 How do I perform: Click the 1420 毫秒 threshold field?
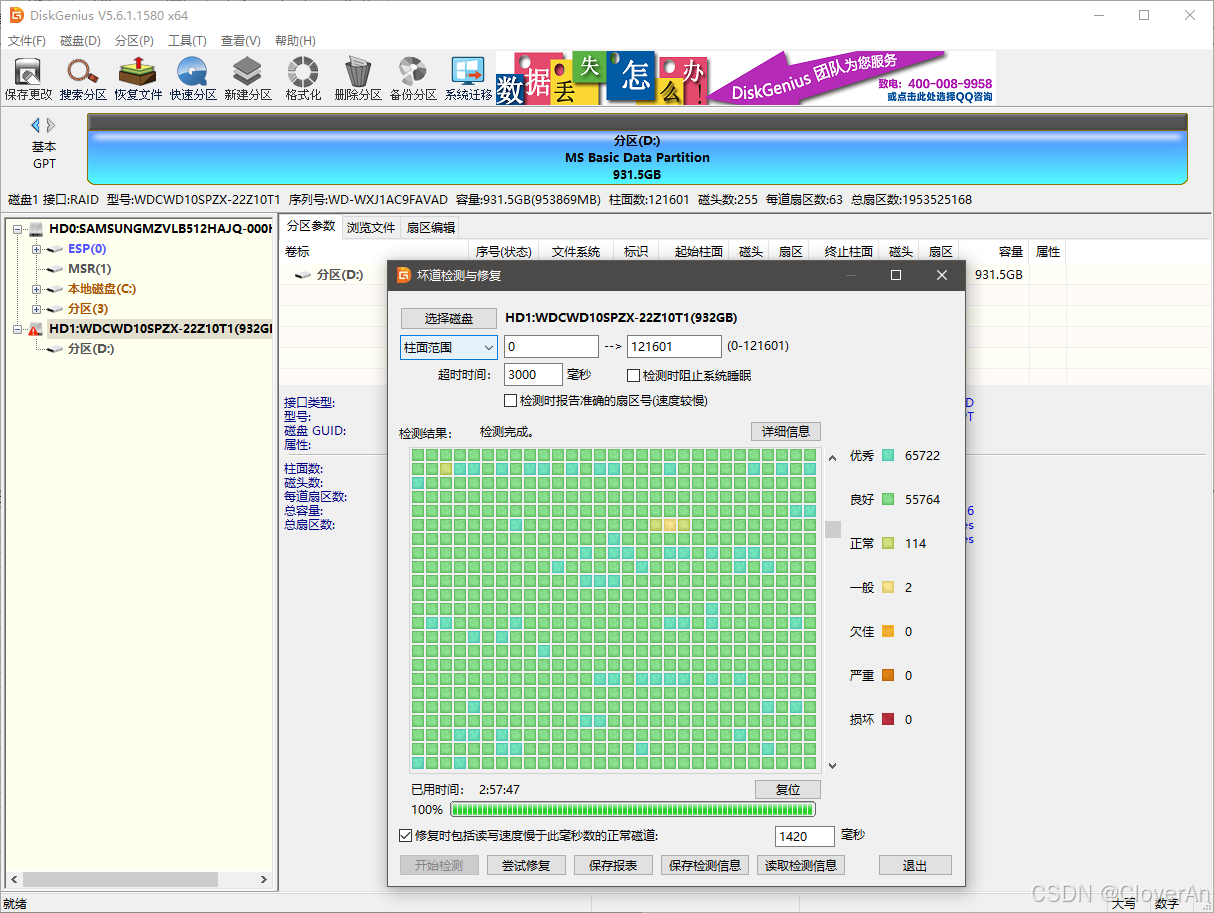805,836
